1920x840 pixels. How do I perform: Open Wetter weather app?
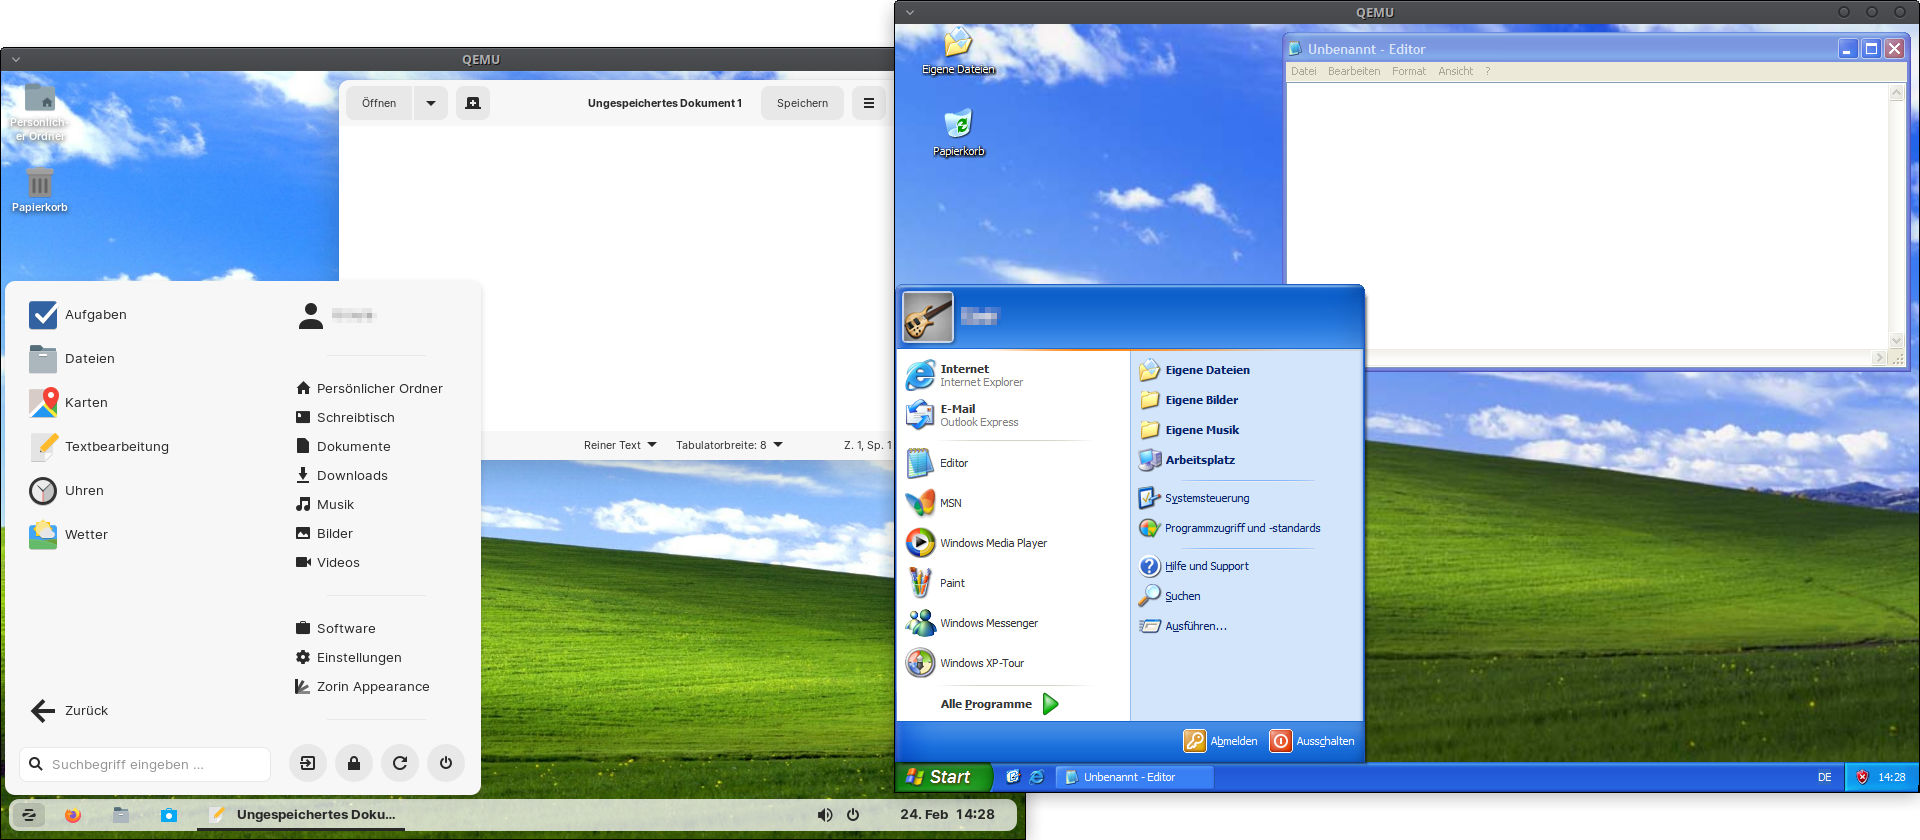point(68,535)
